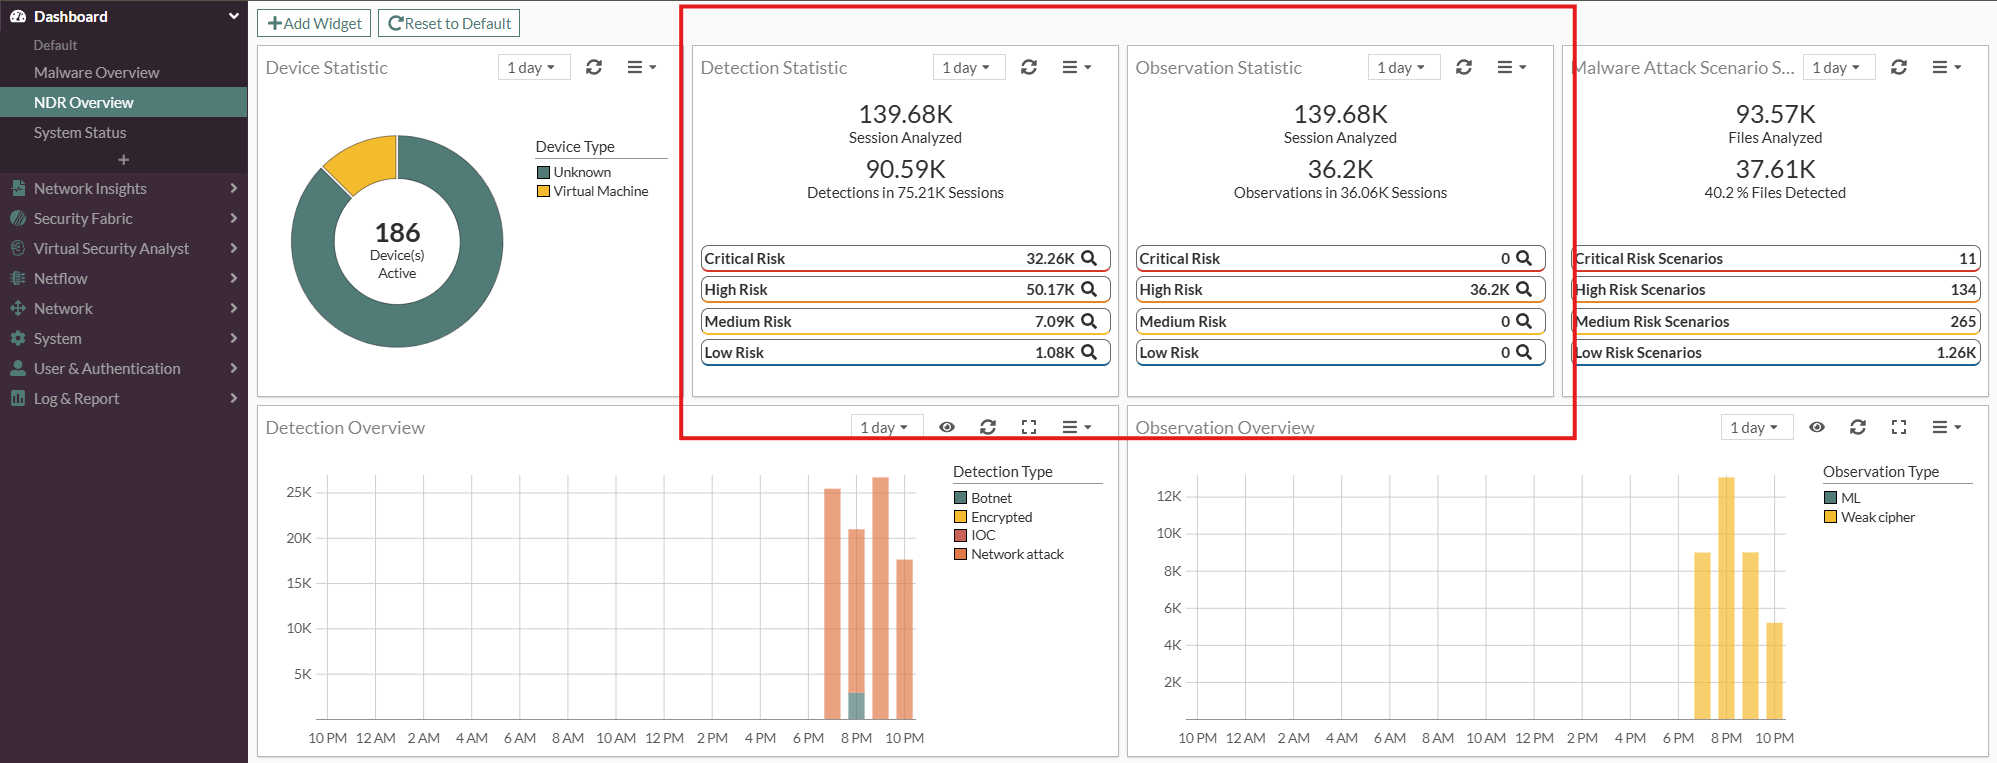Toggle eye icon in Detection Overview
The height and width of the screenshot is (763, 1997).
[x=946, y=427]
